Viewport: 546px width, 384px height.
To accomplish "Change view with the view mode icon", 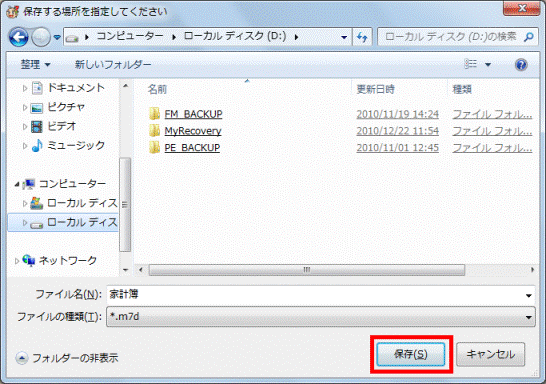I will 470,64.
